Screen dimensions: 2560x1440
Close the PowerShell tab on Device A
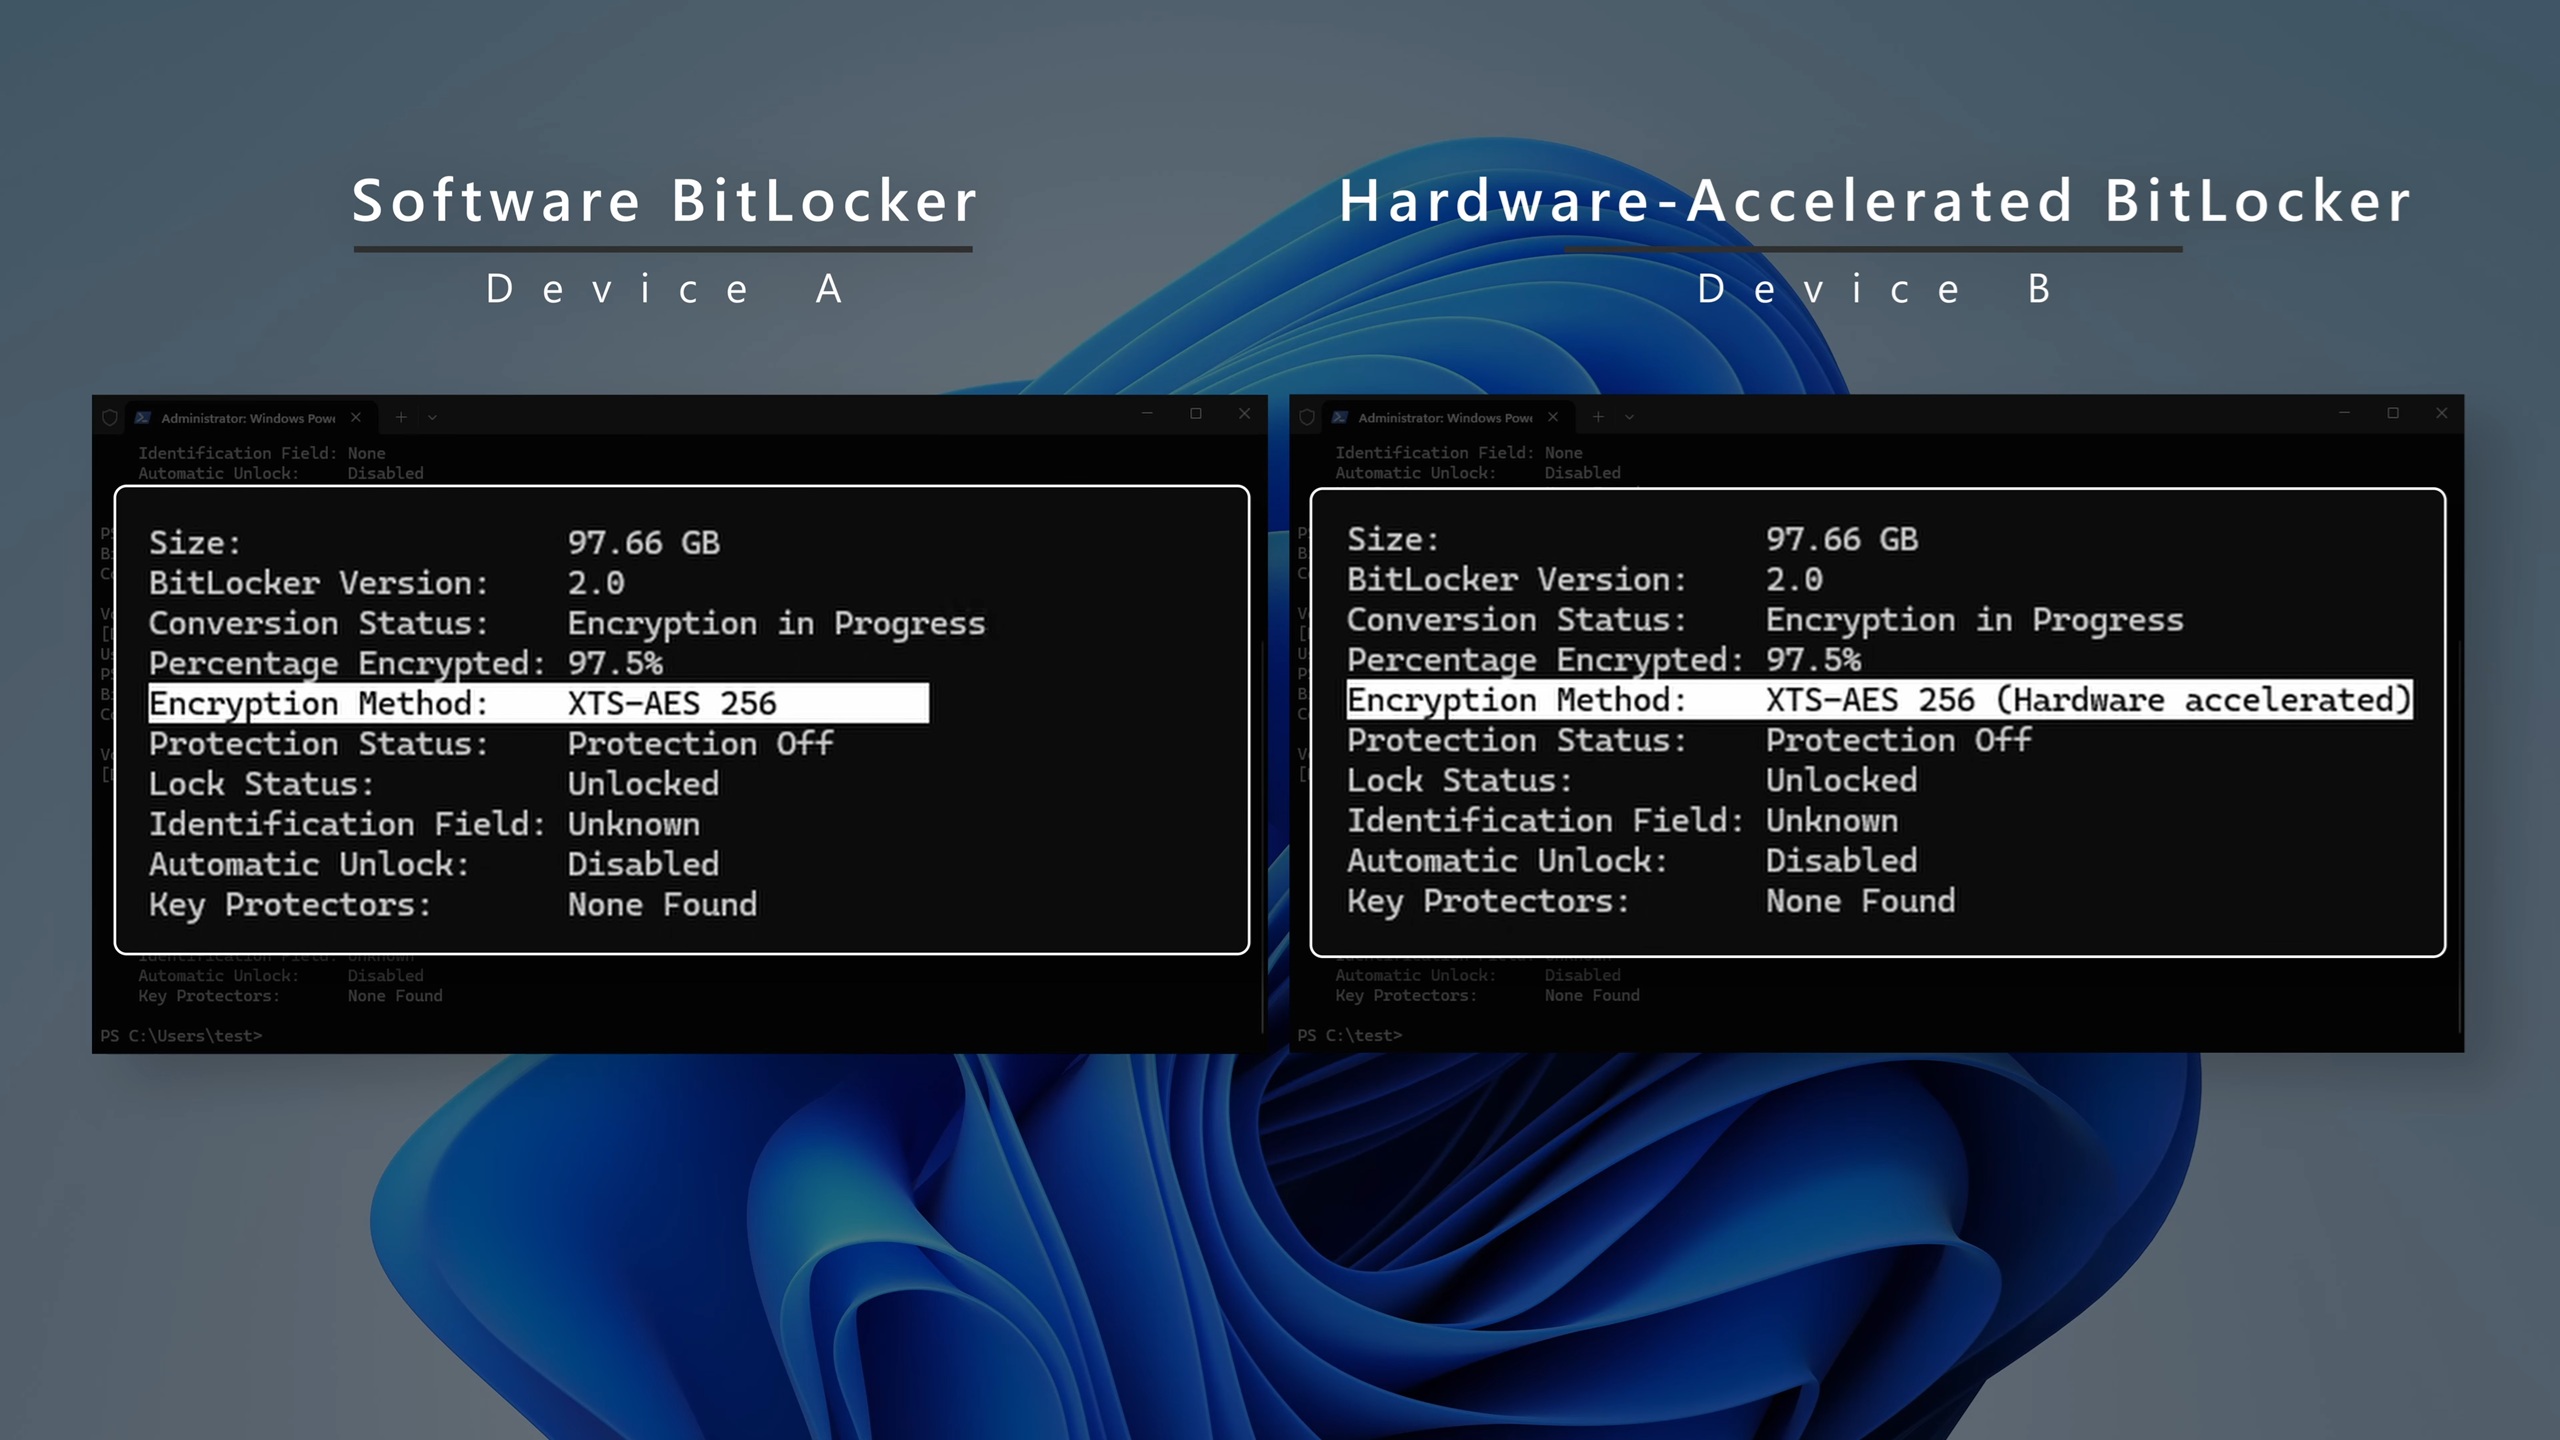(x=356, y=417)
